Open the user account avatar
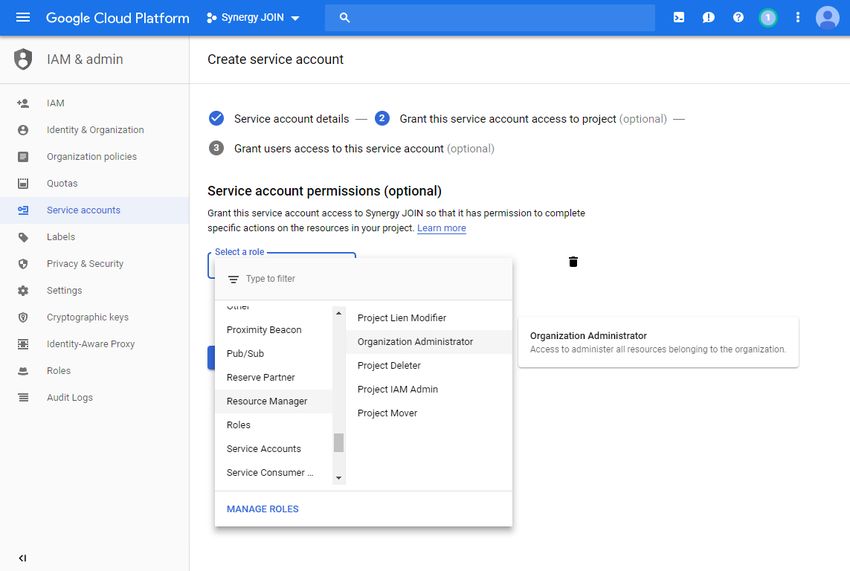The image size is (850, 571). click(x=827, y=17)
